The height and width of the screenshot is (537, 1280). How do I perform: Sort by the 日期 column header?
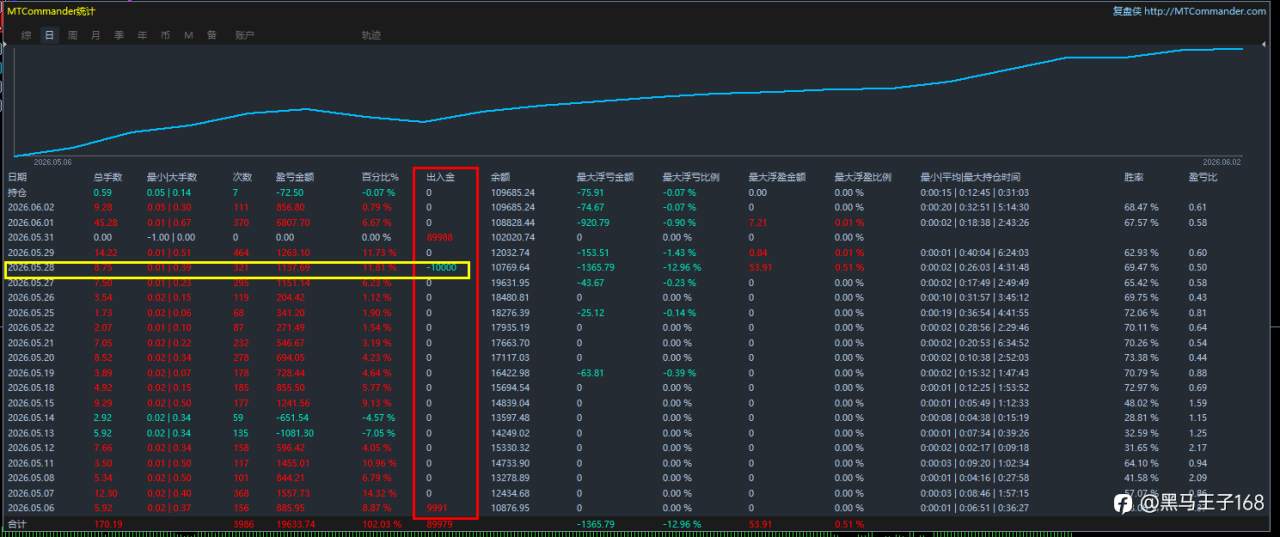pos(18,177)
